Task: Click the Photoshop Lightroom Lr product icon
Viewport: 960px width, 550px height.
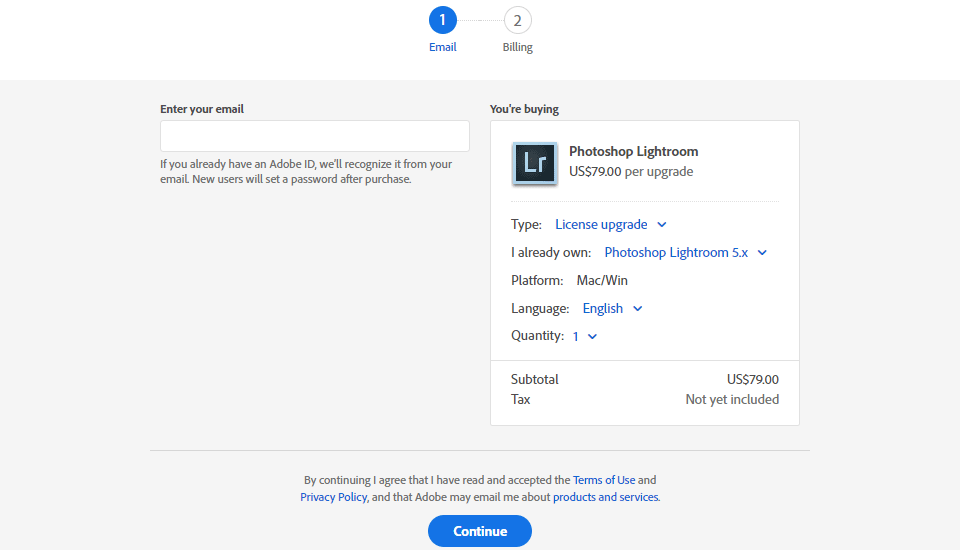Action: click(534, 163)
